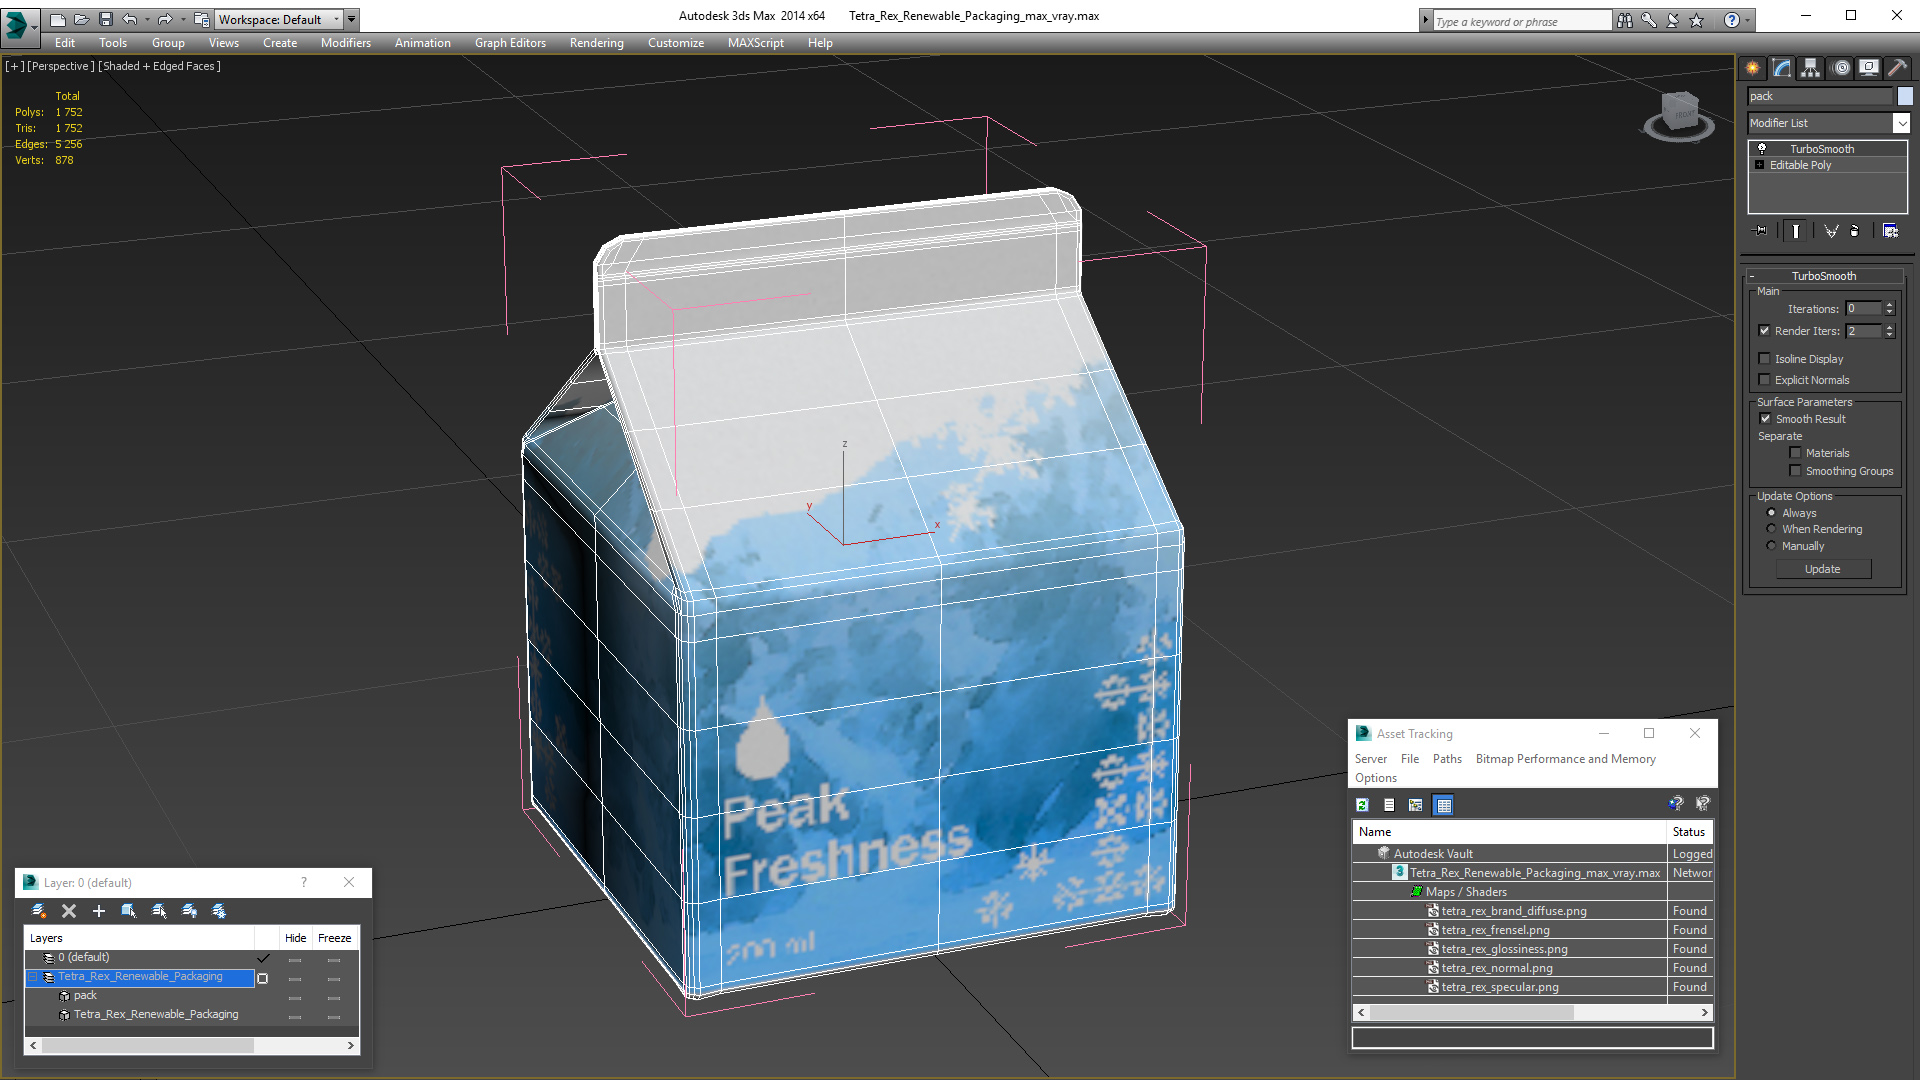Open the Modifier List dropdown
The image size is (1920, 1080).
pyautogui.click(x=1901, y=123)
